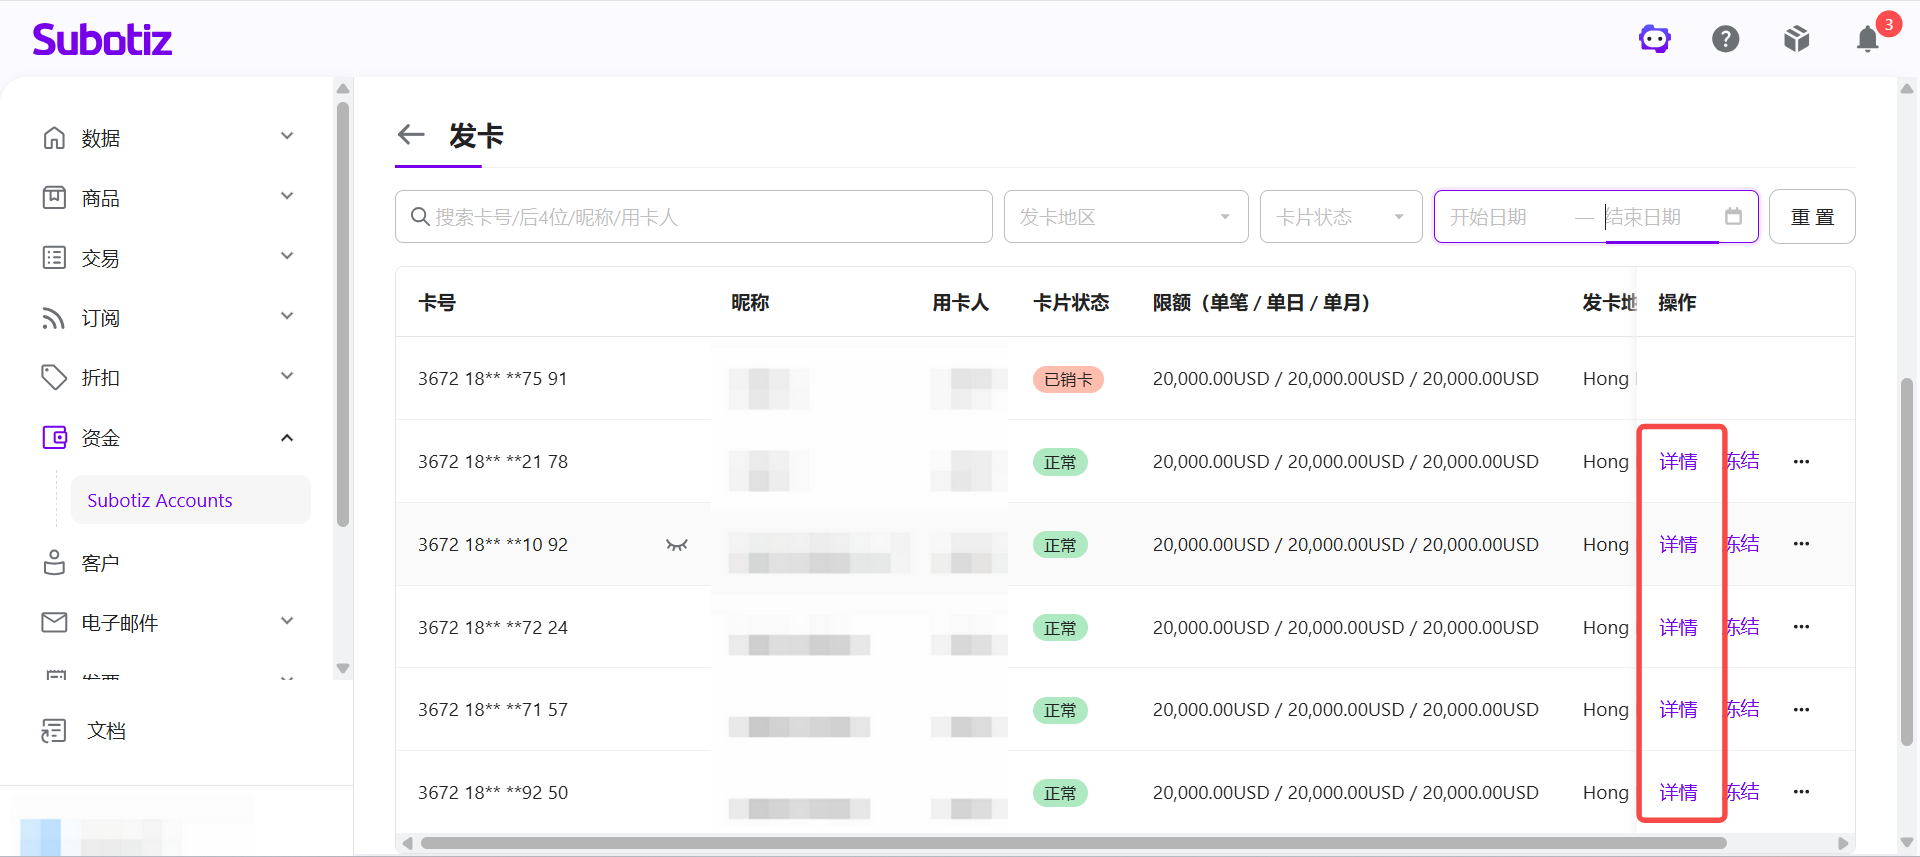Screen dimensions: 1920x857
Task: Click the 数据 home icon in sidebar
Action: pyautogui.click(x=54, y=138)
